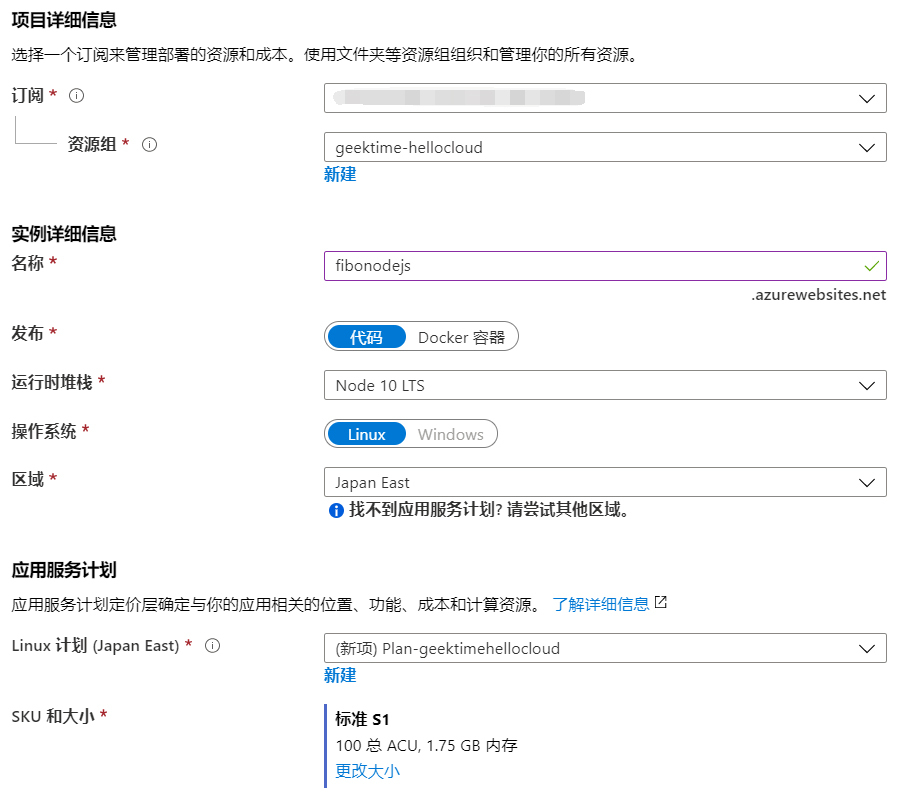Image resolution: width=906 pixels, height=803 pixels.
Task: Click the info icon beside 资源组
Action: click(150, 144)
